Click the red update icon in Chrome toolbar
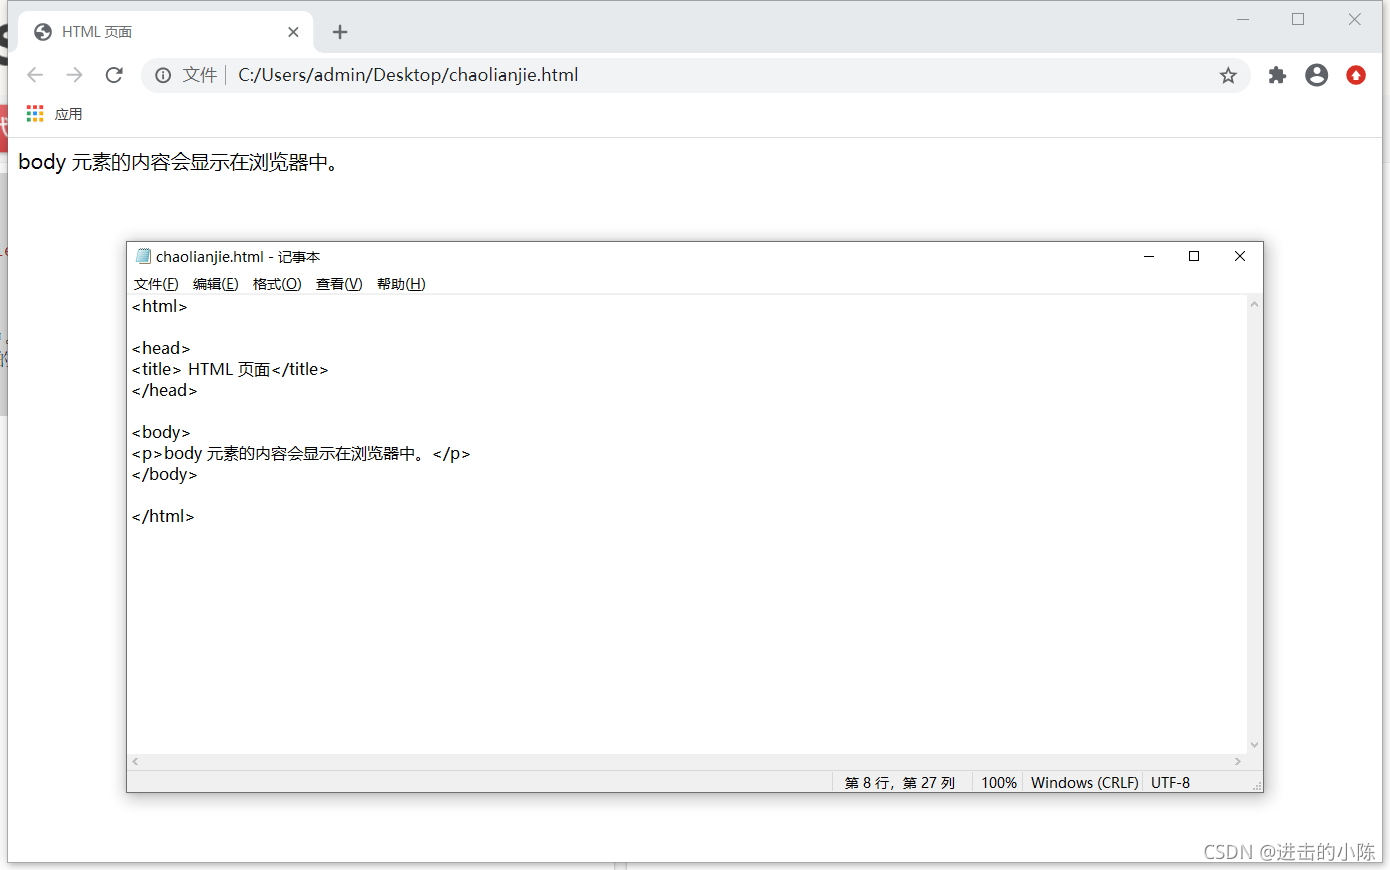The height and width of the screenshot is (870, 1390). coord(1356,75)
